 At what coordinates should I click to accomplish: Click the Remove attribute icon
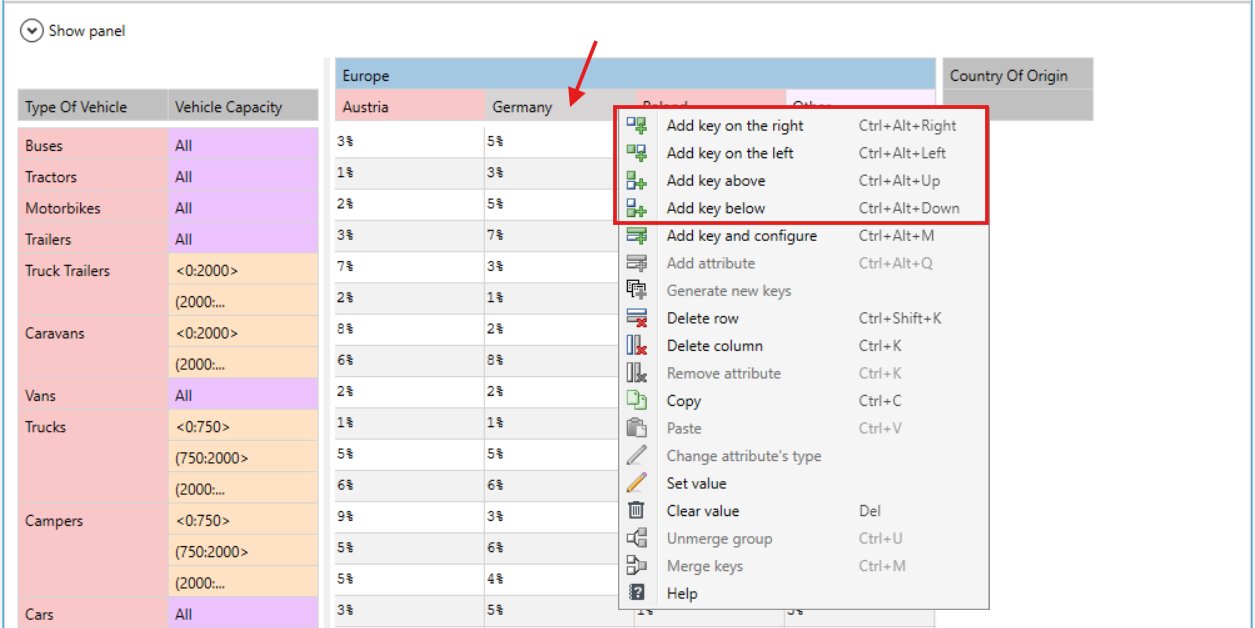[637, 373]
